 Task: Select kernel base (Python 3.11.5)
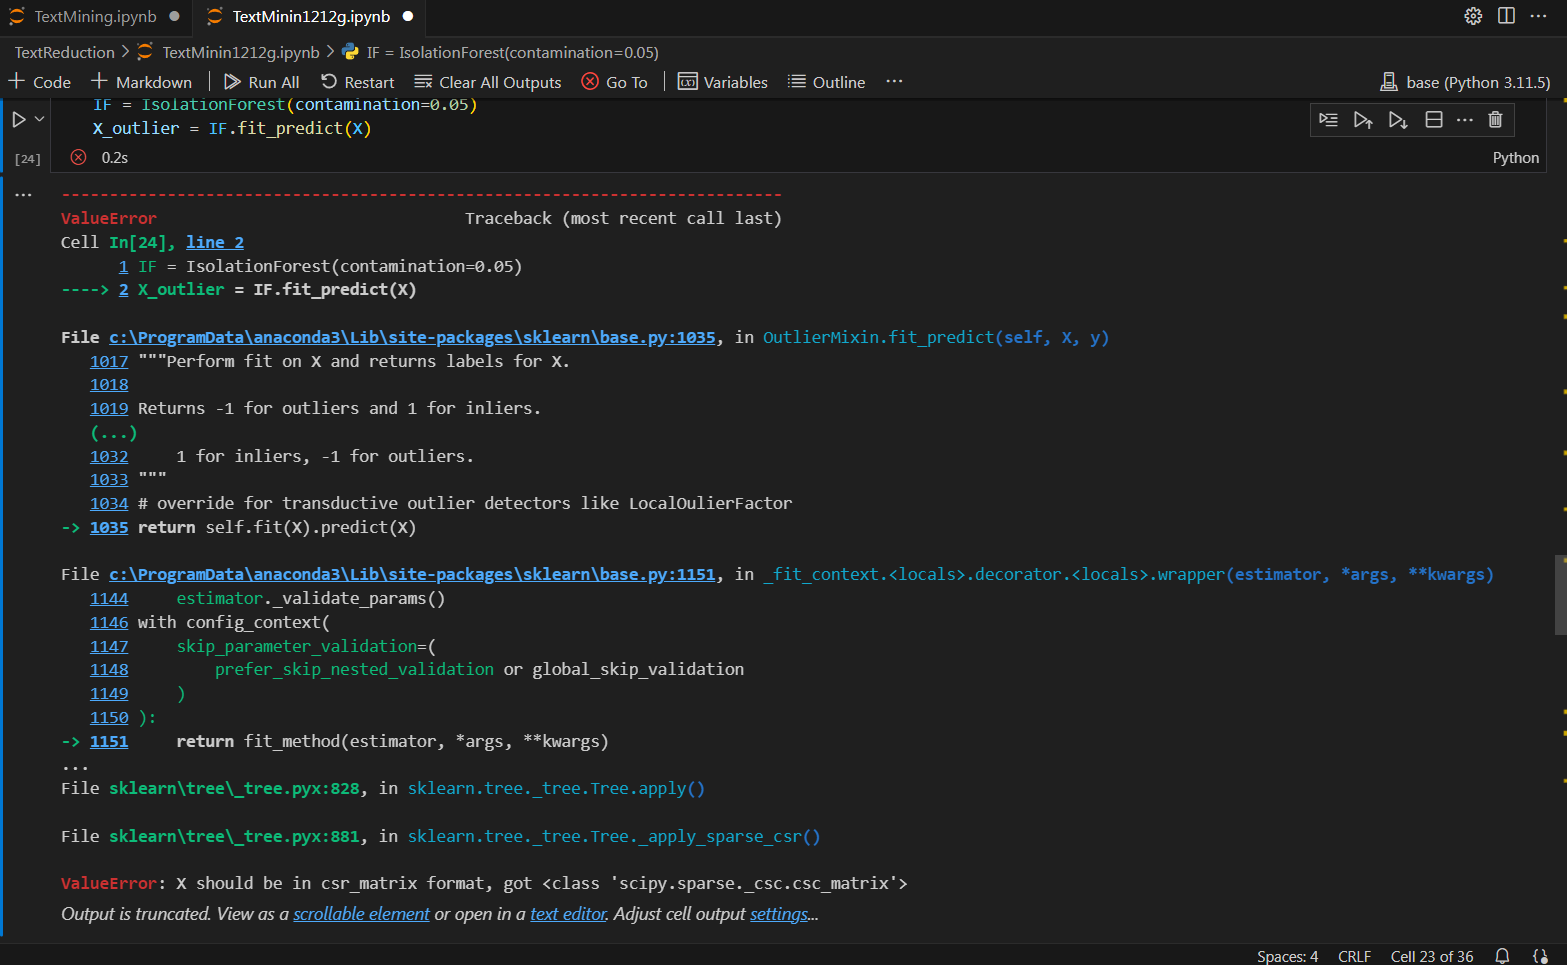point(1466,82)
